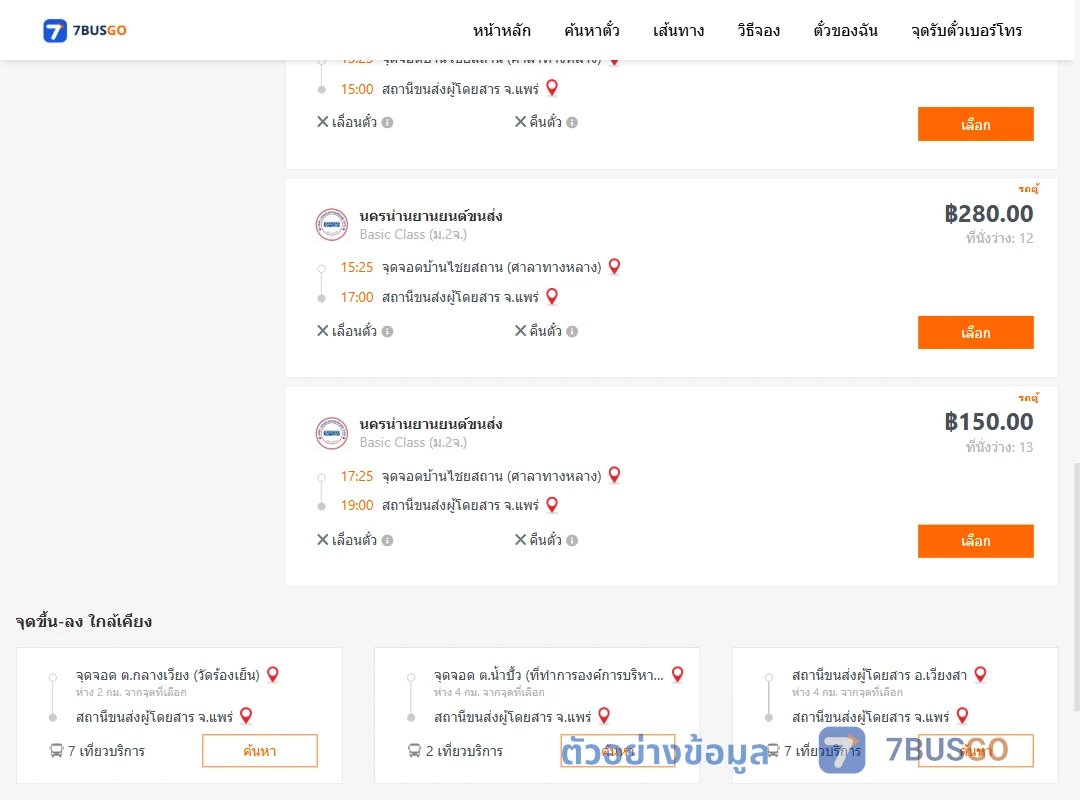Click info icon next to คืนตั๋ว in ฿280 trip
1080x800 pixels.
[x=572, y=331]
